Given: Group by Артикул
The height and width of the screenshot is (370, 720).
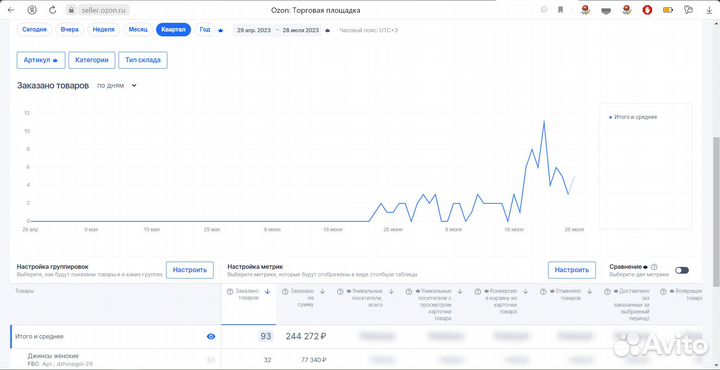Looking at the screenshot, I should coord(41,60).
